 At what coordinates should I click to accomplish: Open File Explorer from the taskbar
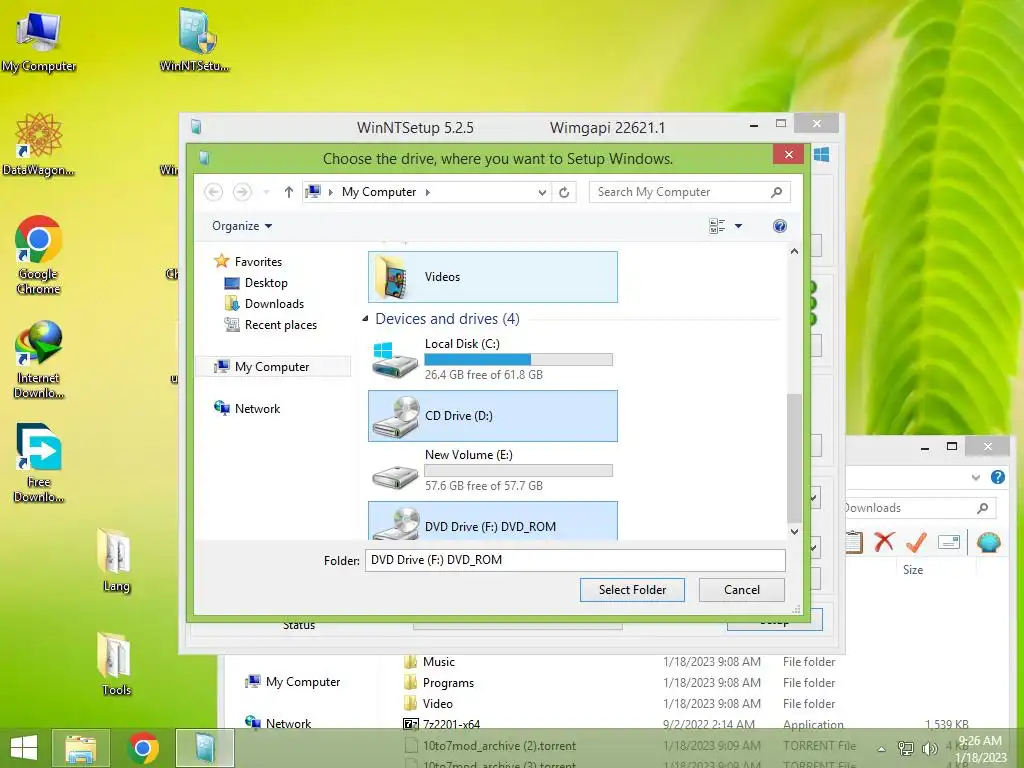point(81,748)
